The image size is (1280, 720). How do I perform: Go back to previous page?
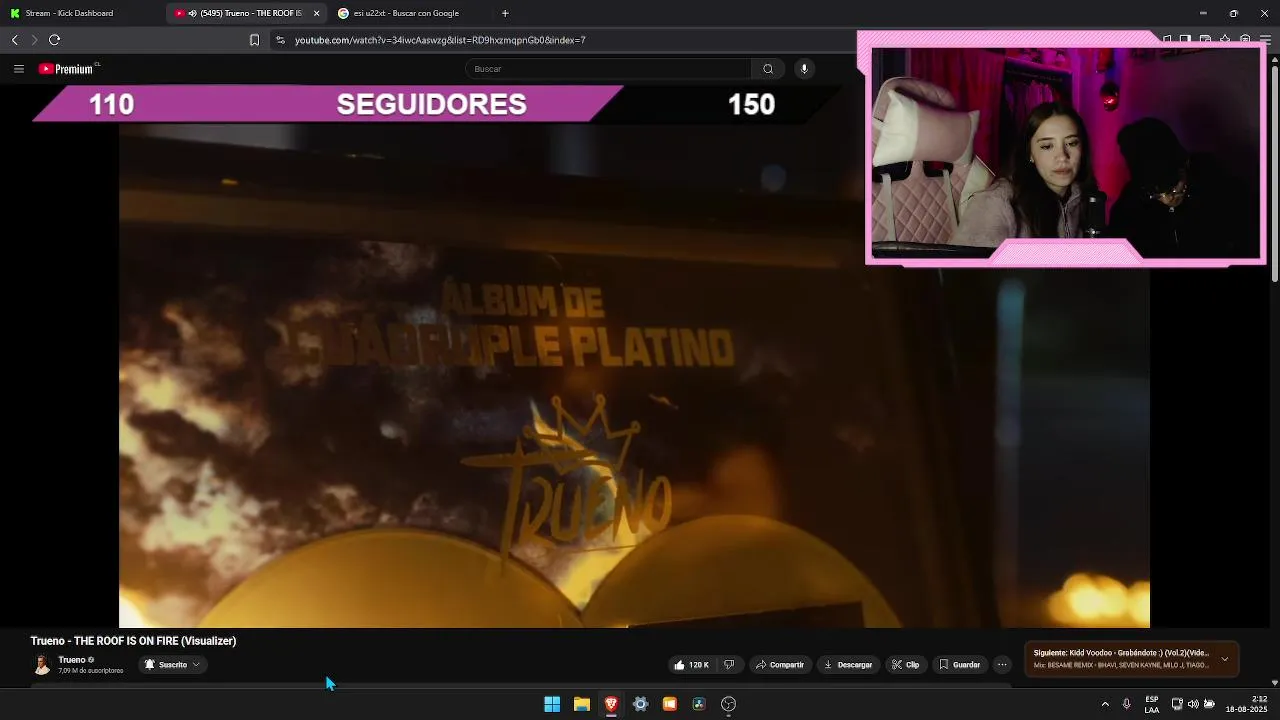(14, 40)
